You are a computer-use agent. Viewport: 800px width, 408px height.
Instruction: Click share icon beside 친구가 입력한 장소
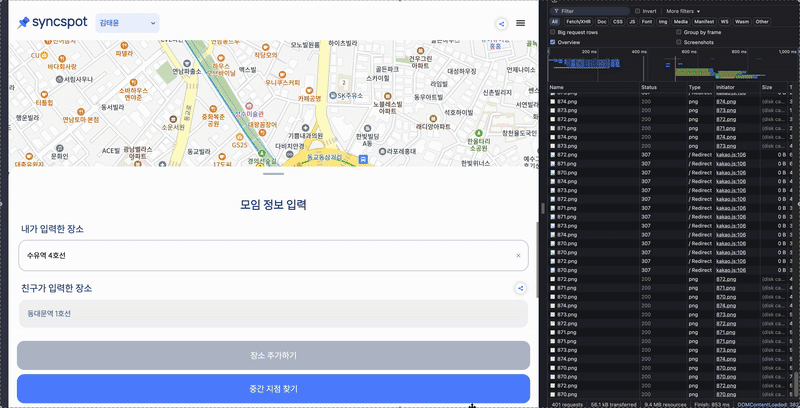point(520,288)
